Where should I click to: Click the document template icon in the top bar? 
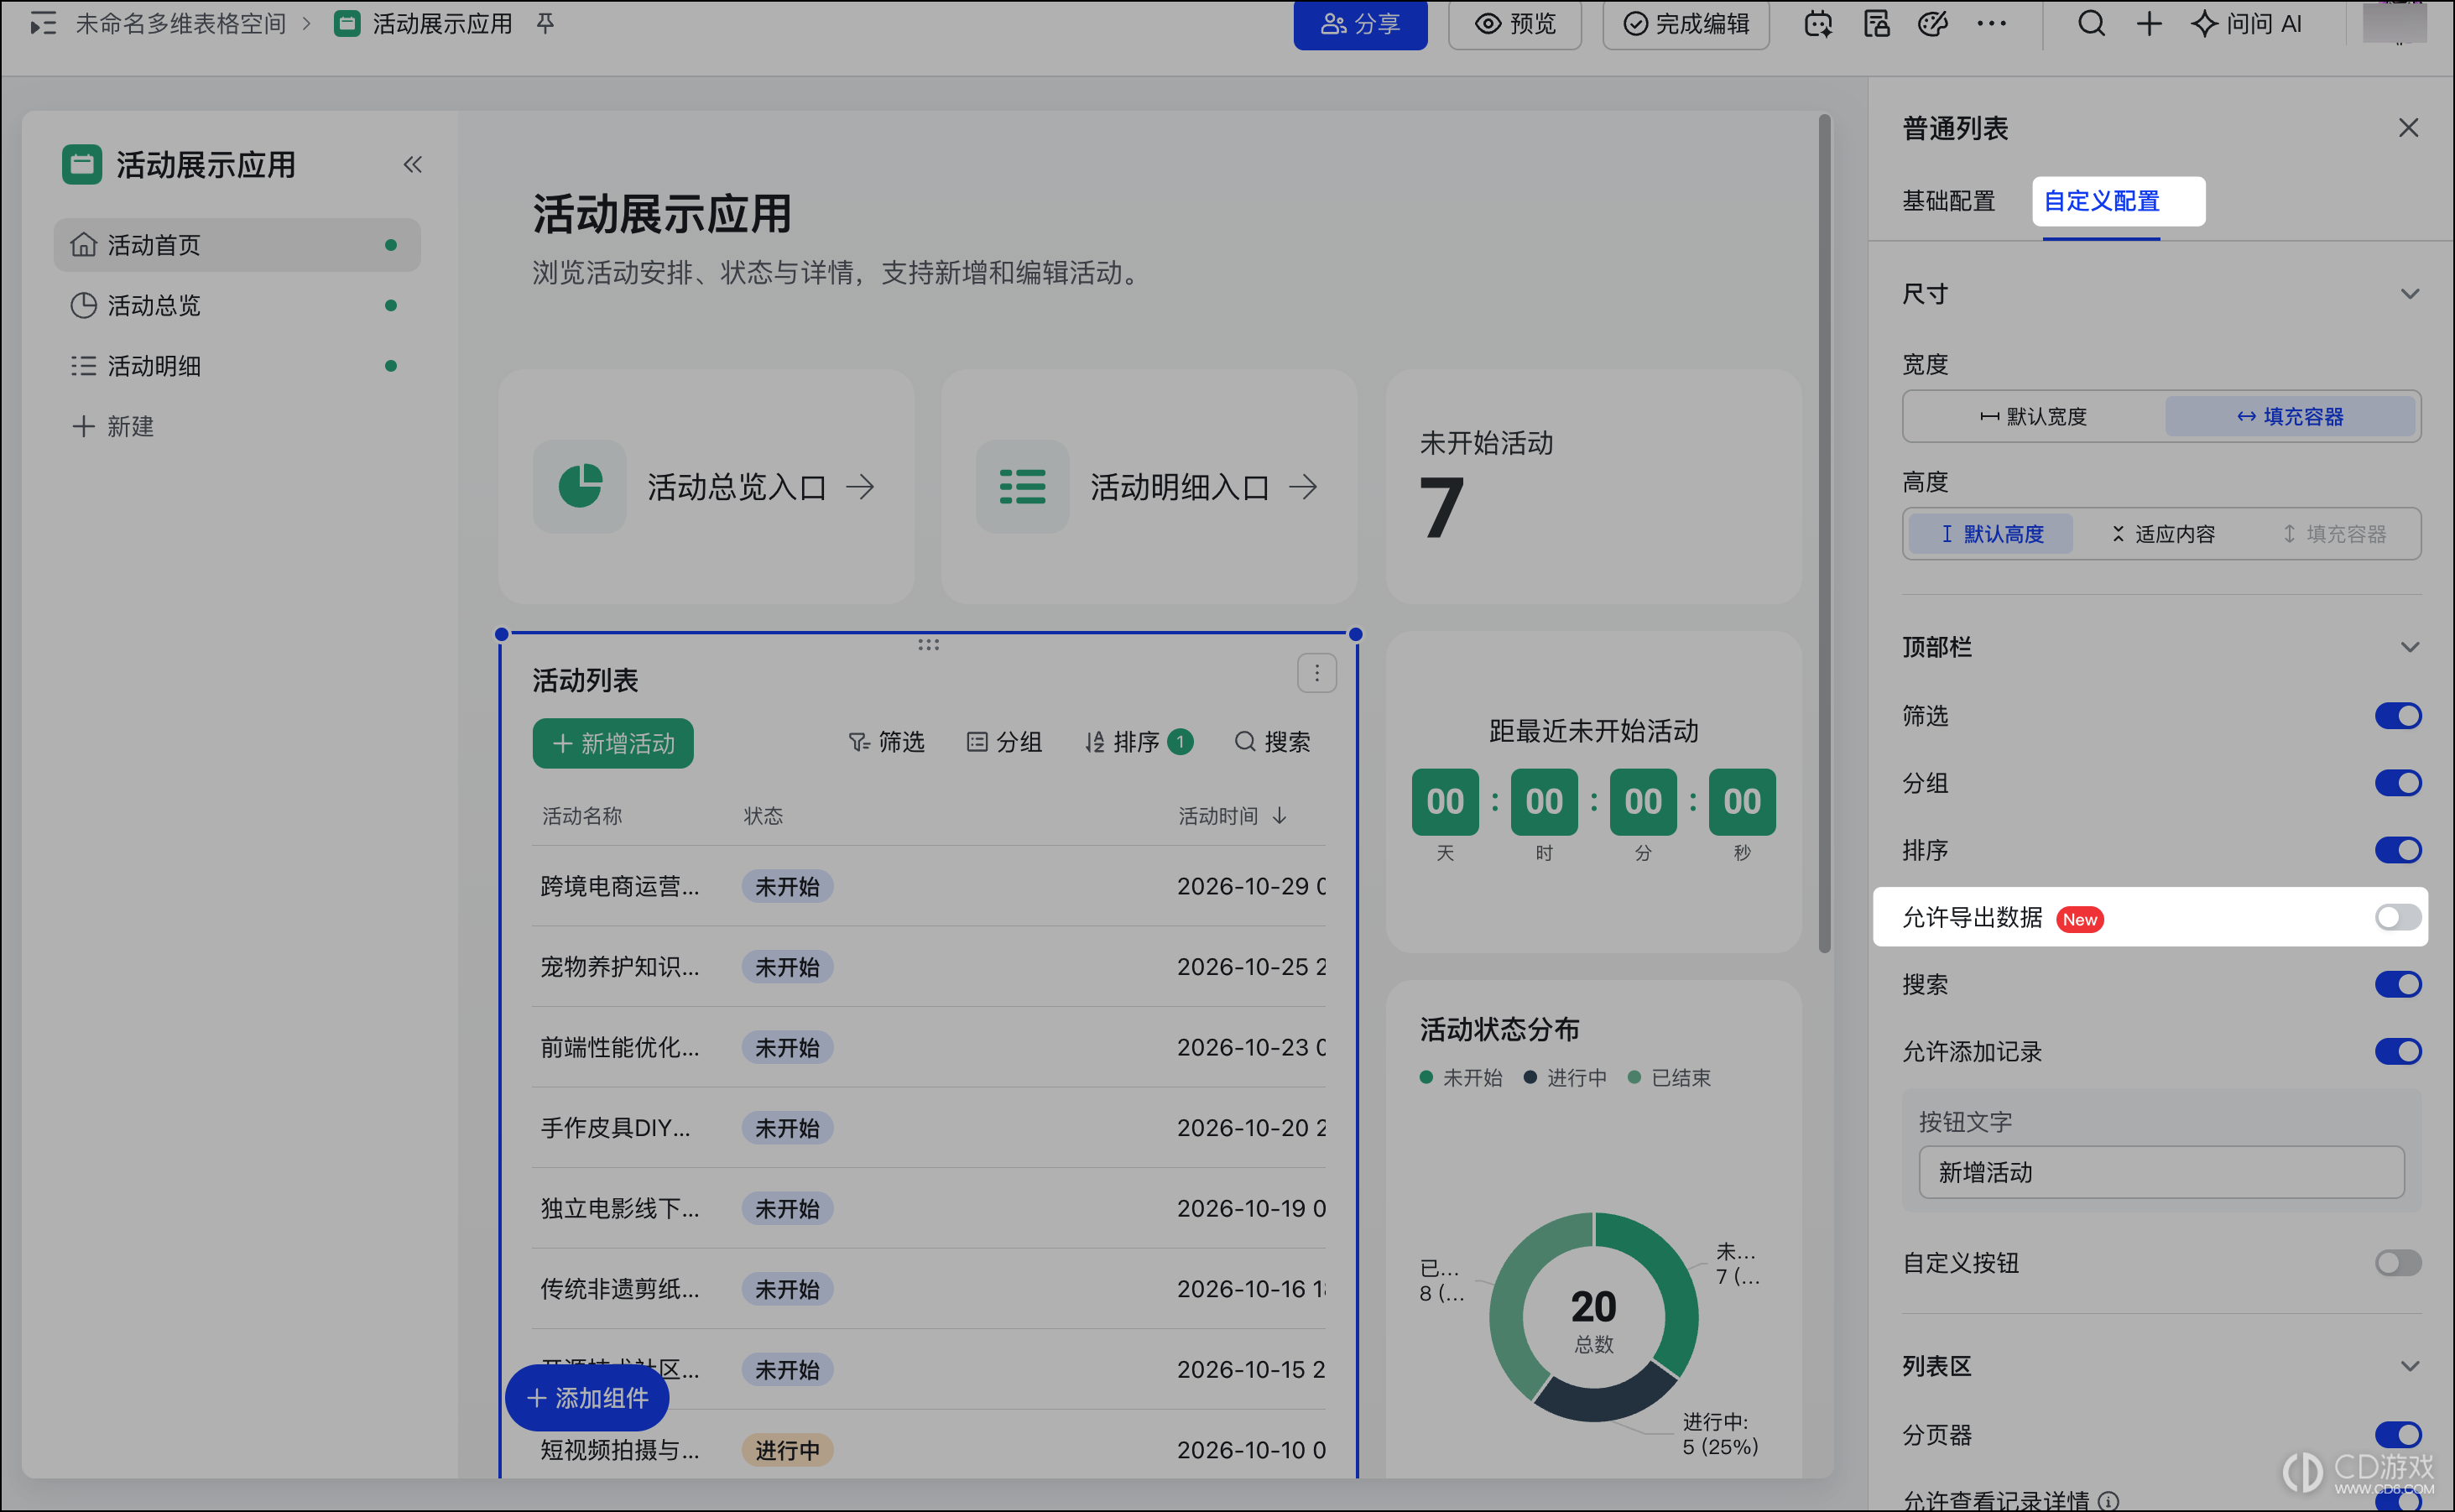point(1876,23)
